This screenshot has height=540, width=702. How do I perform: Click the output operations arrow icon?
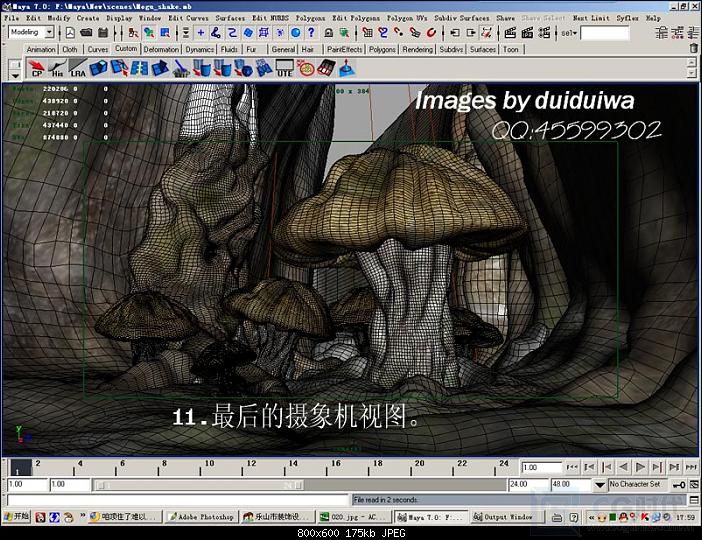pos(471,33)
